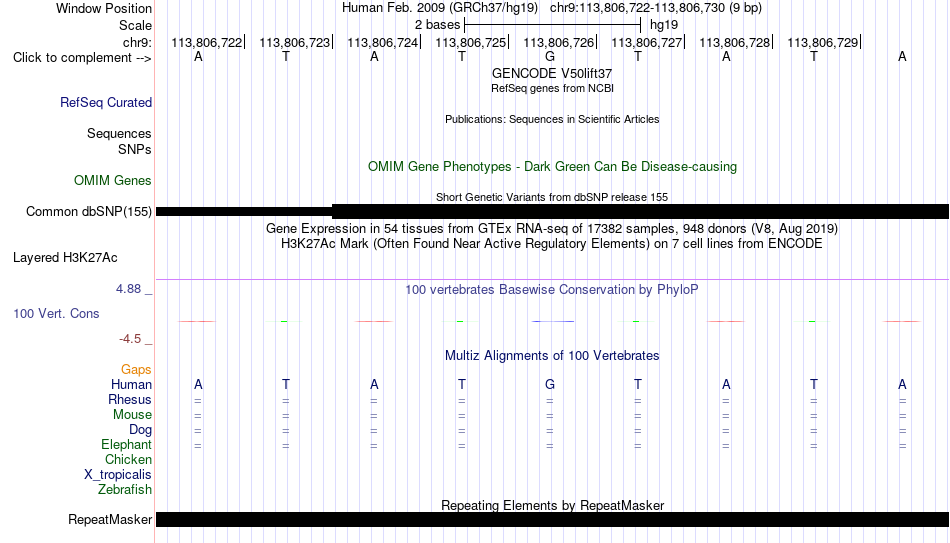Click the 'Elephant' alignment row label
This screenshot has height=543, width=950.
tap(127, 445)
